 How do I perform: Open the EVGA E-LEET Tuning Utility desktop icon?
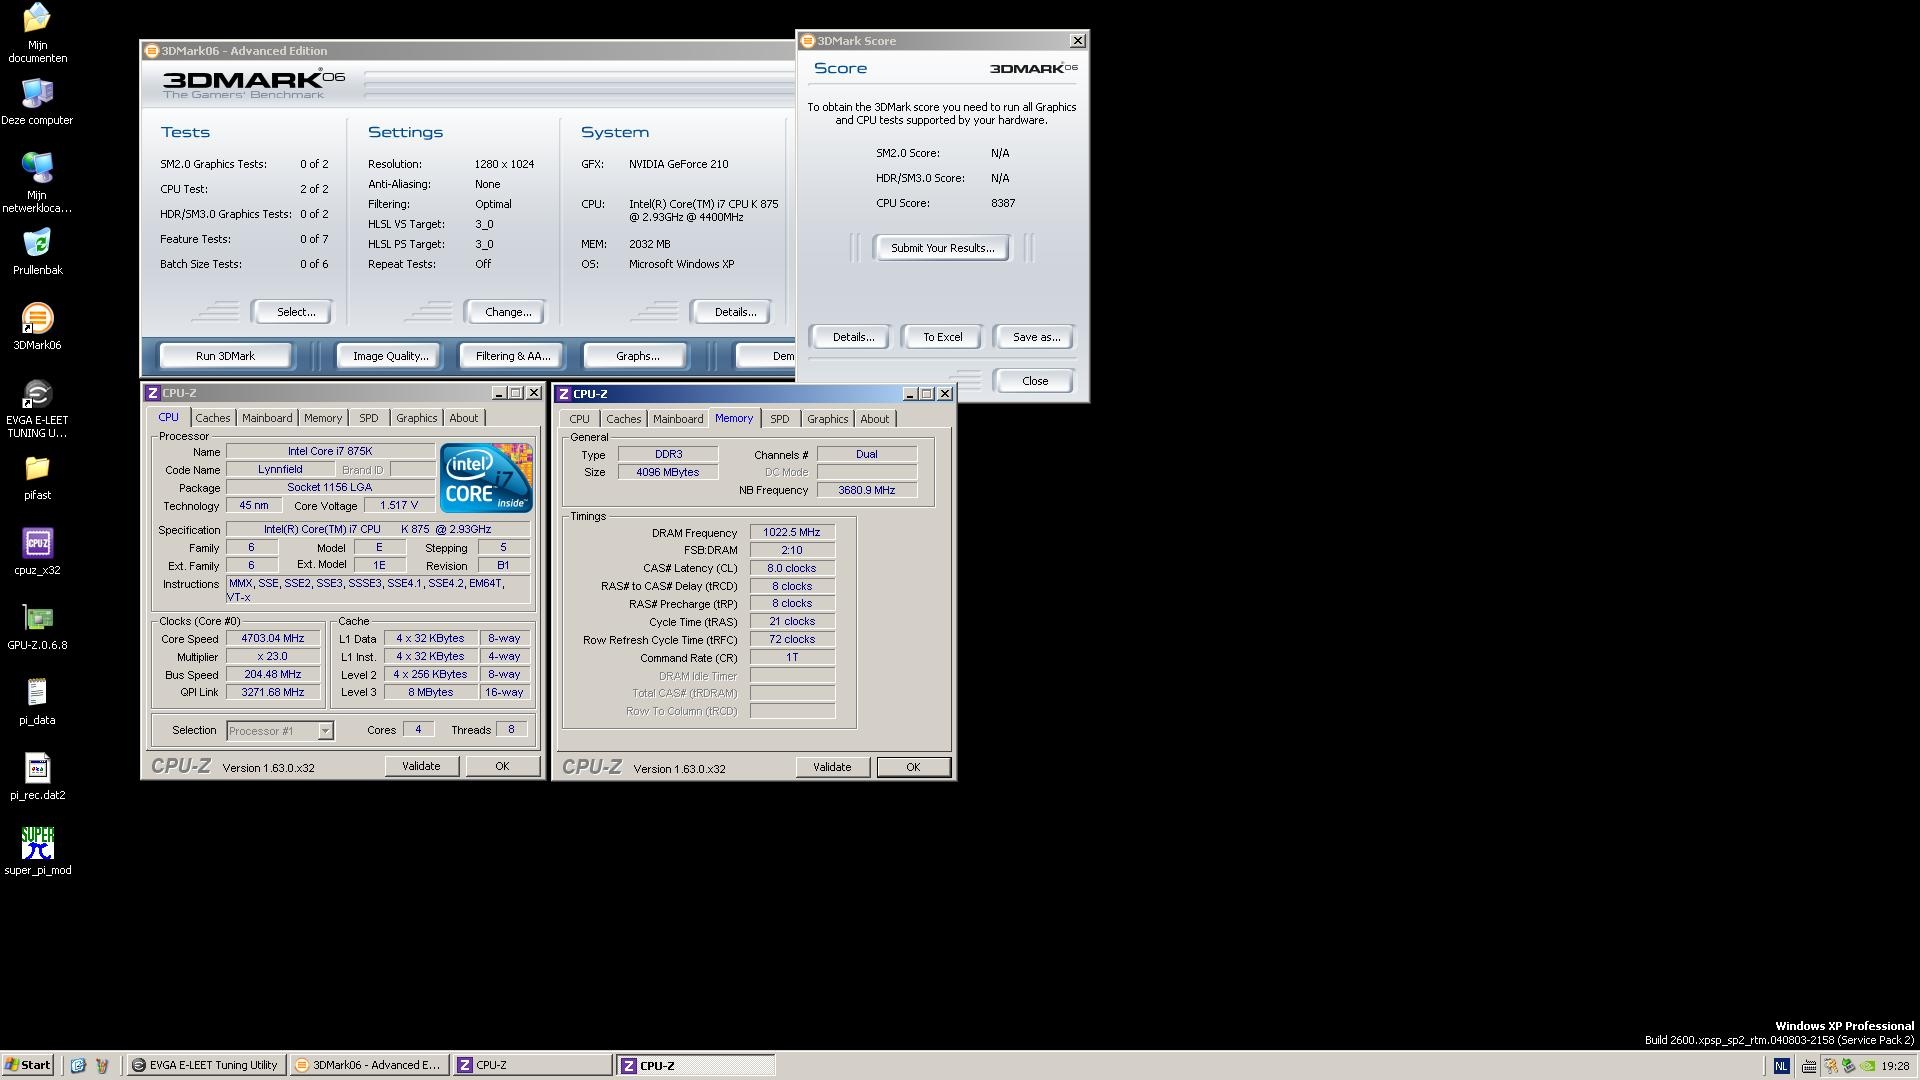(37, 395)
